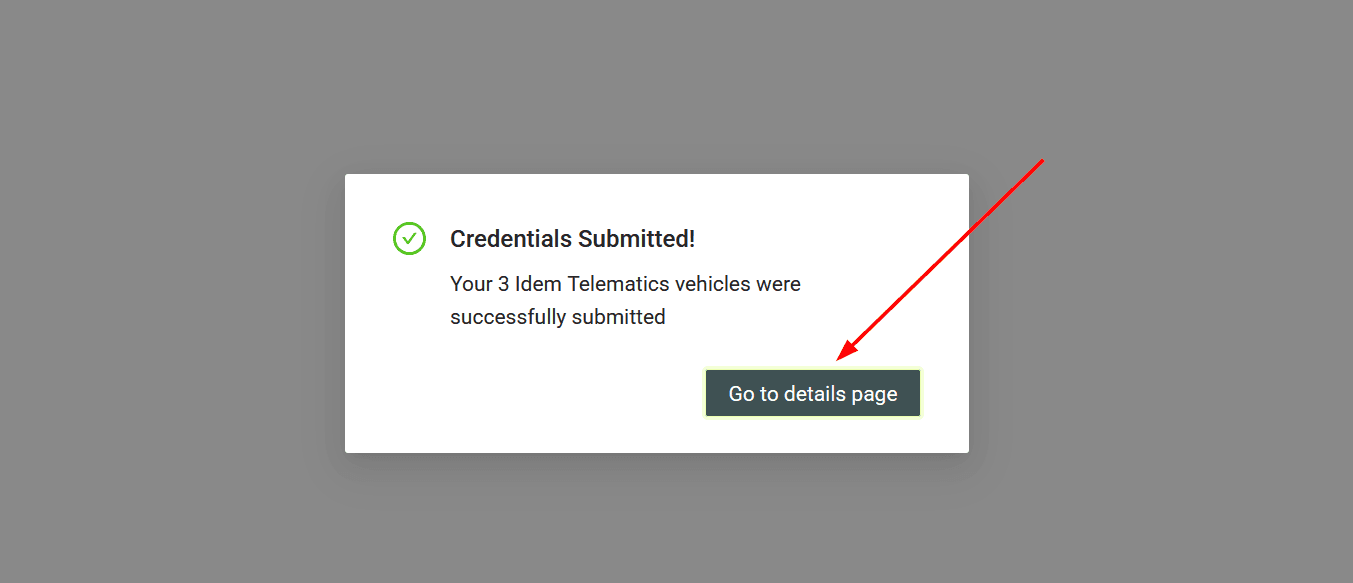Click the word 'Credentials' in the title

(510, 239)
